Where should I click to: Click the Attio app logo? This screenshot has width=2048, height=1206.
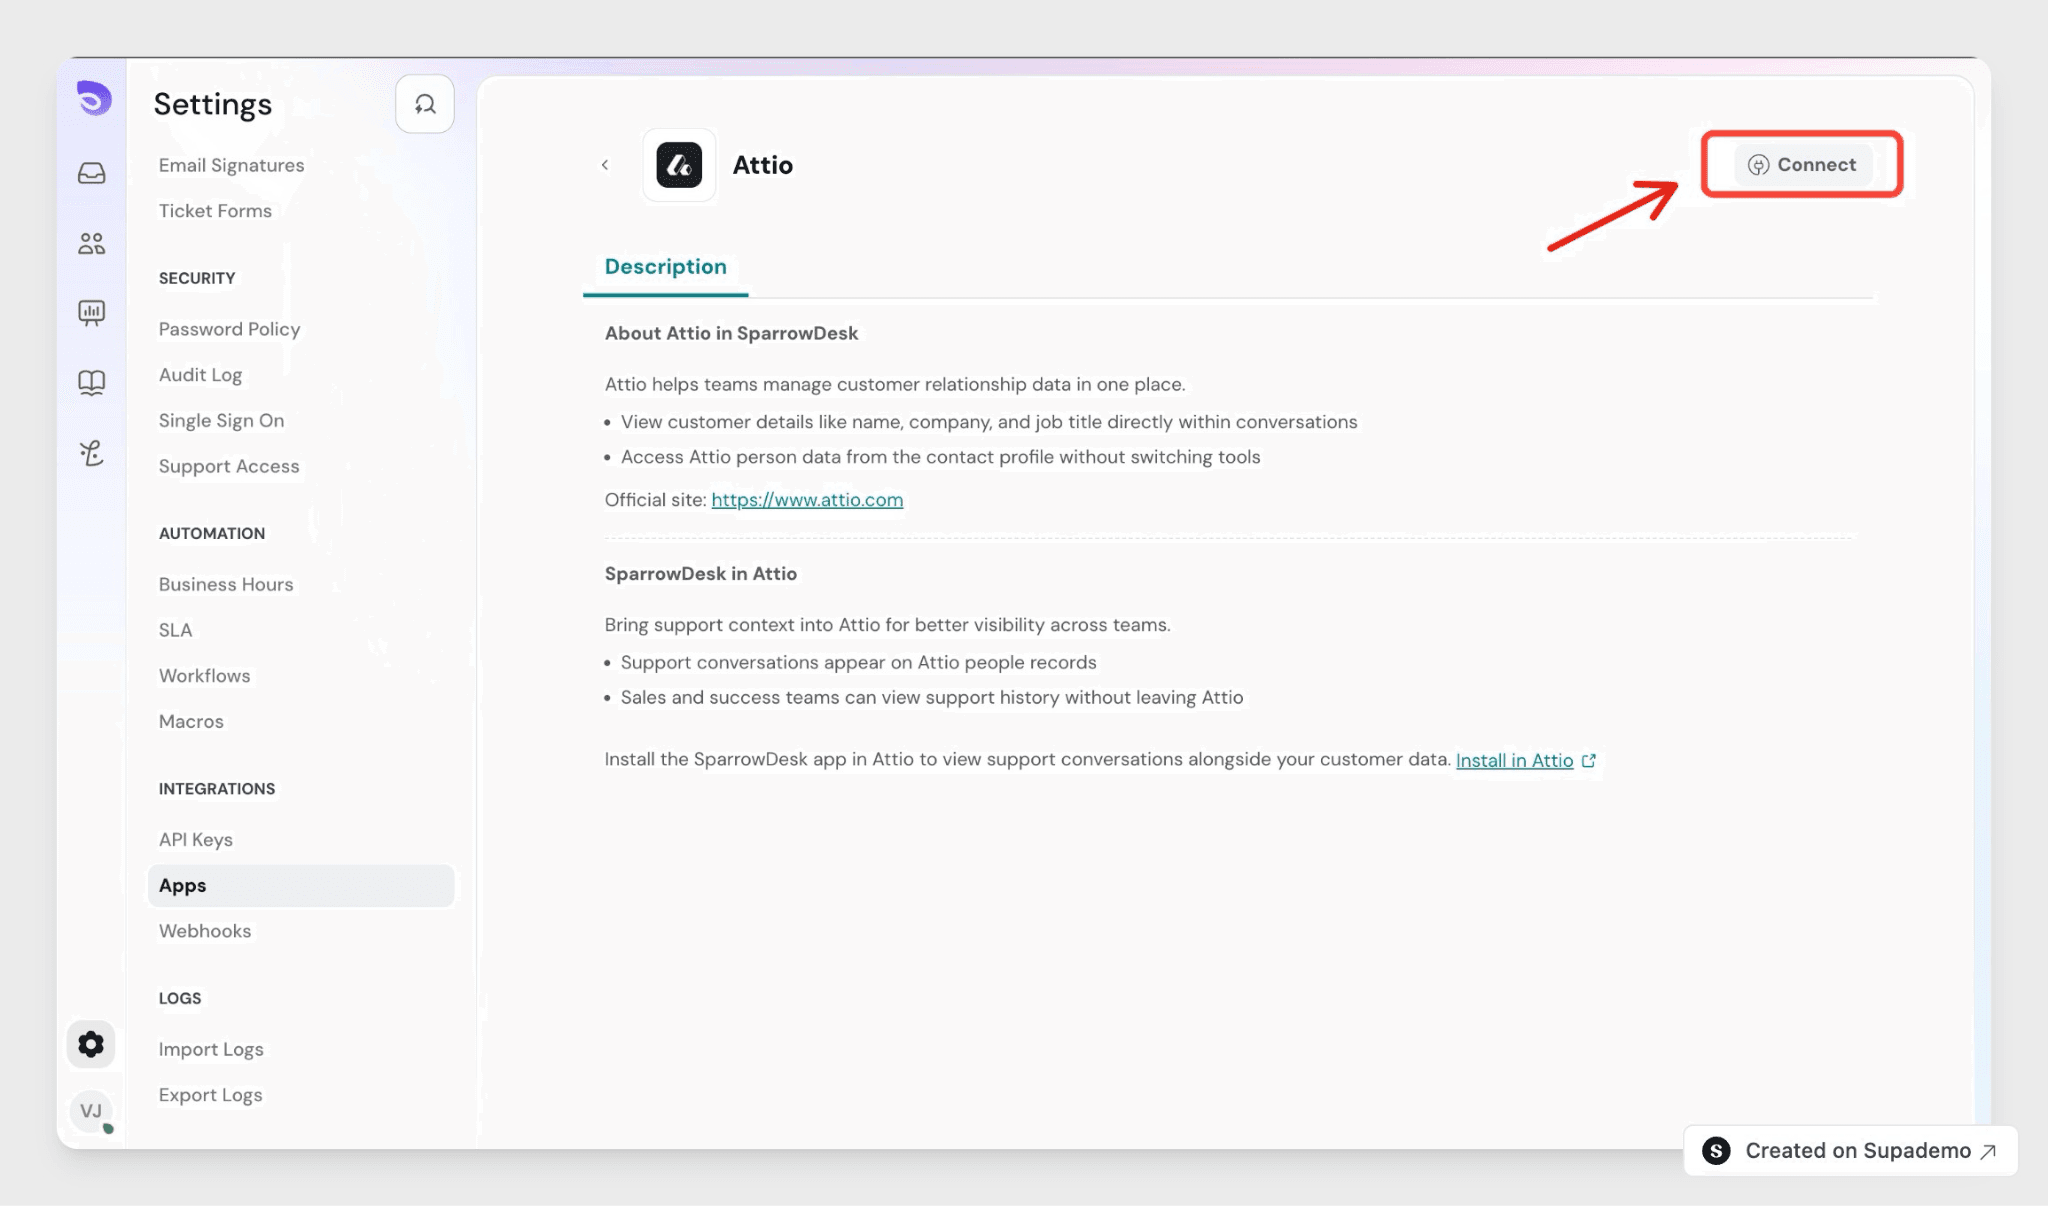[x=679, y=165]
